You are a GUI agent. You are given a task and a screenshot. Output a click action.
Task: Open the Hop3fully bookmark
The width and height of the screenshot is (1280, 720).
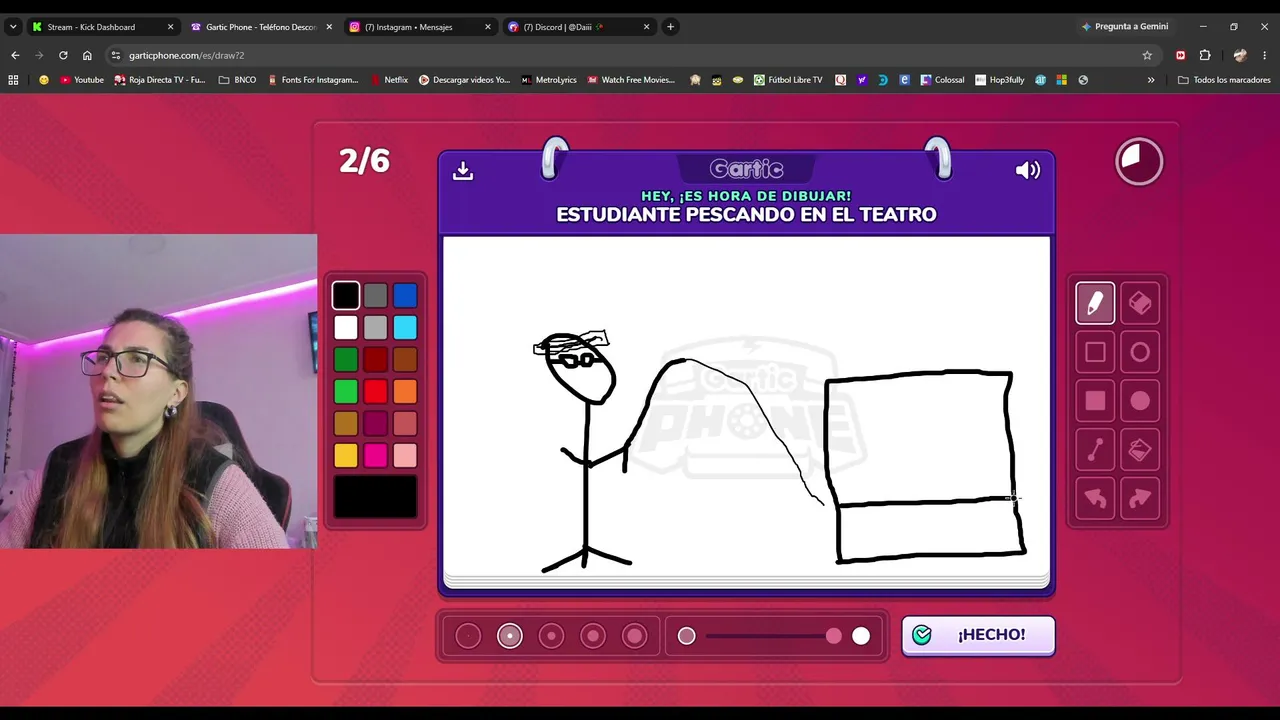click(x=999, y=80)
